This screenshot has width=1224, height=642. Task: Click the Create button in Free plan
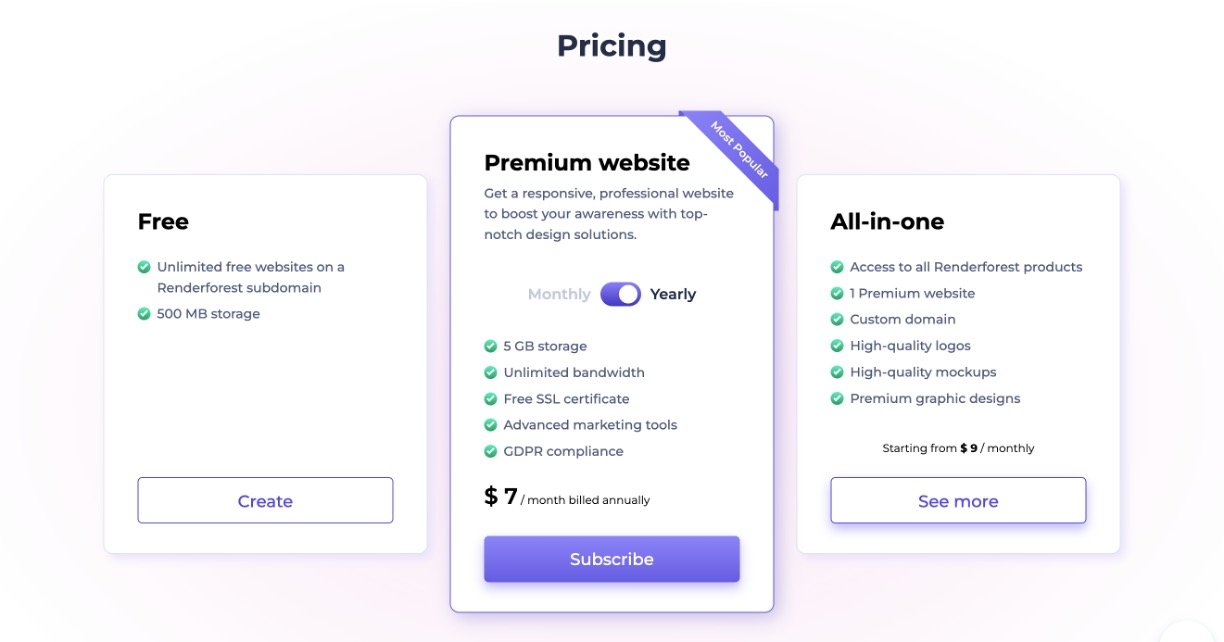265,501
